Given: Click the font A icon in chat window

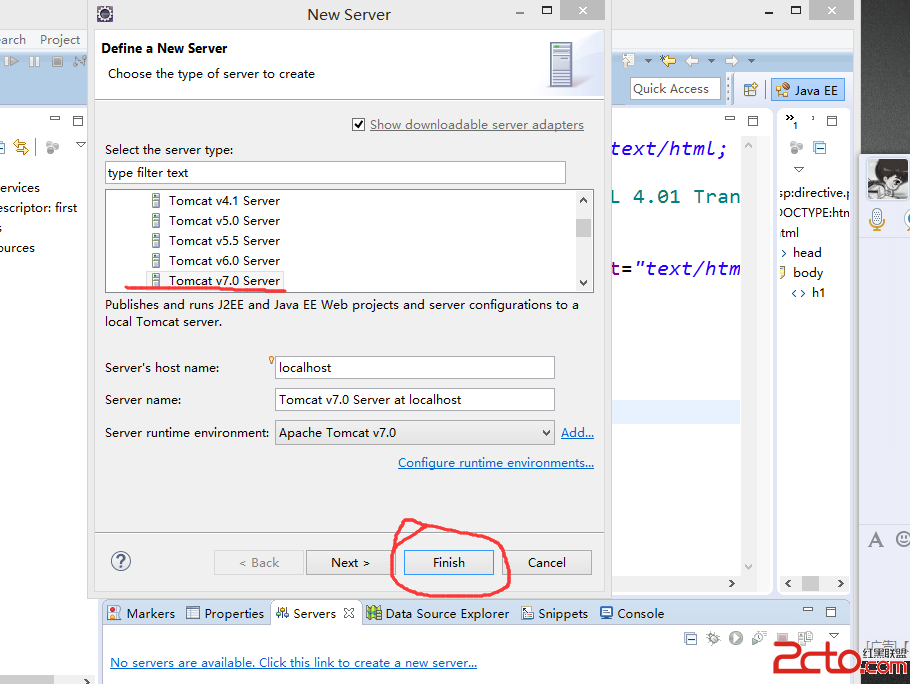Looking at the screenshot, I should click(x=876, y=540).
